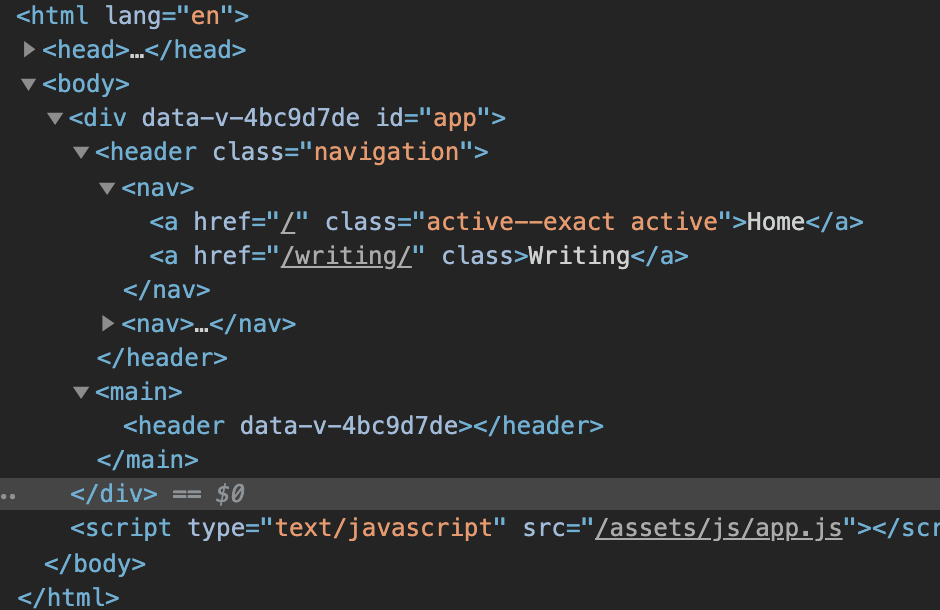
Task: Select the closing </main> tag
Action: pos(147,460)
